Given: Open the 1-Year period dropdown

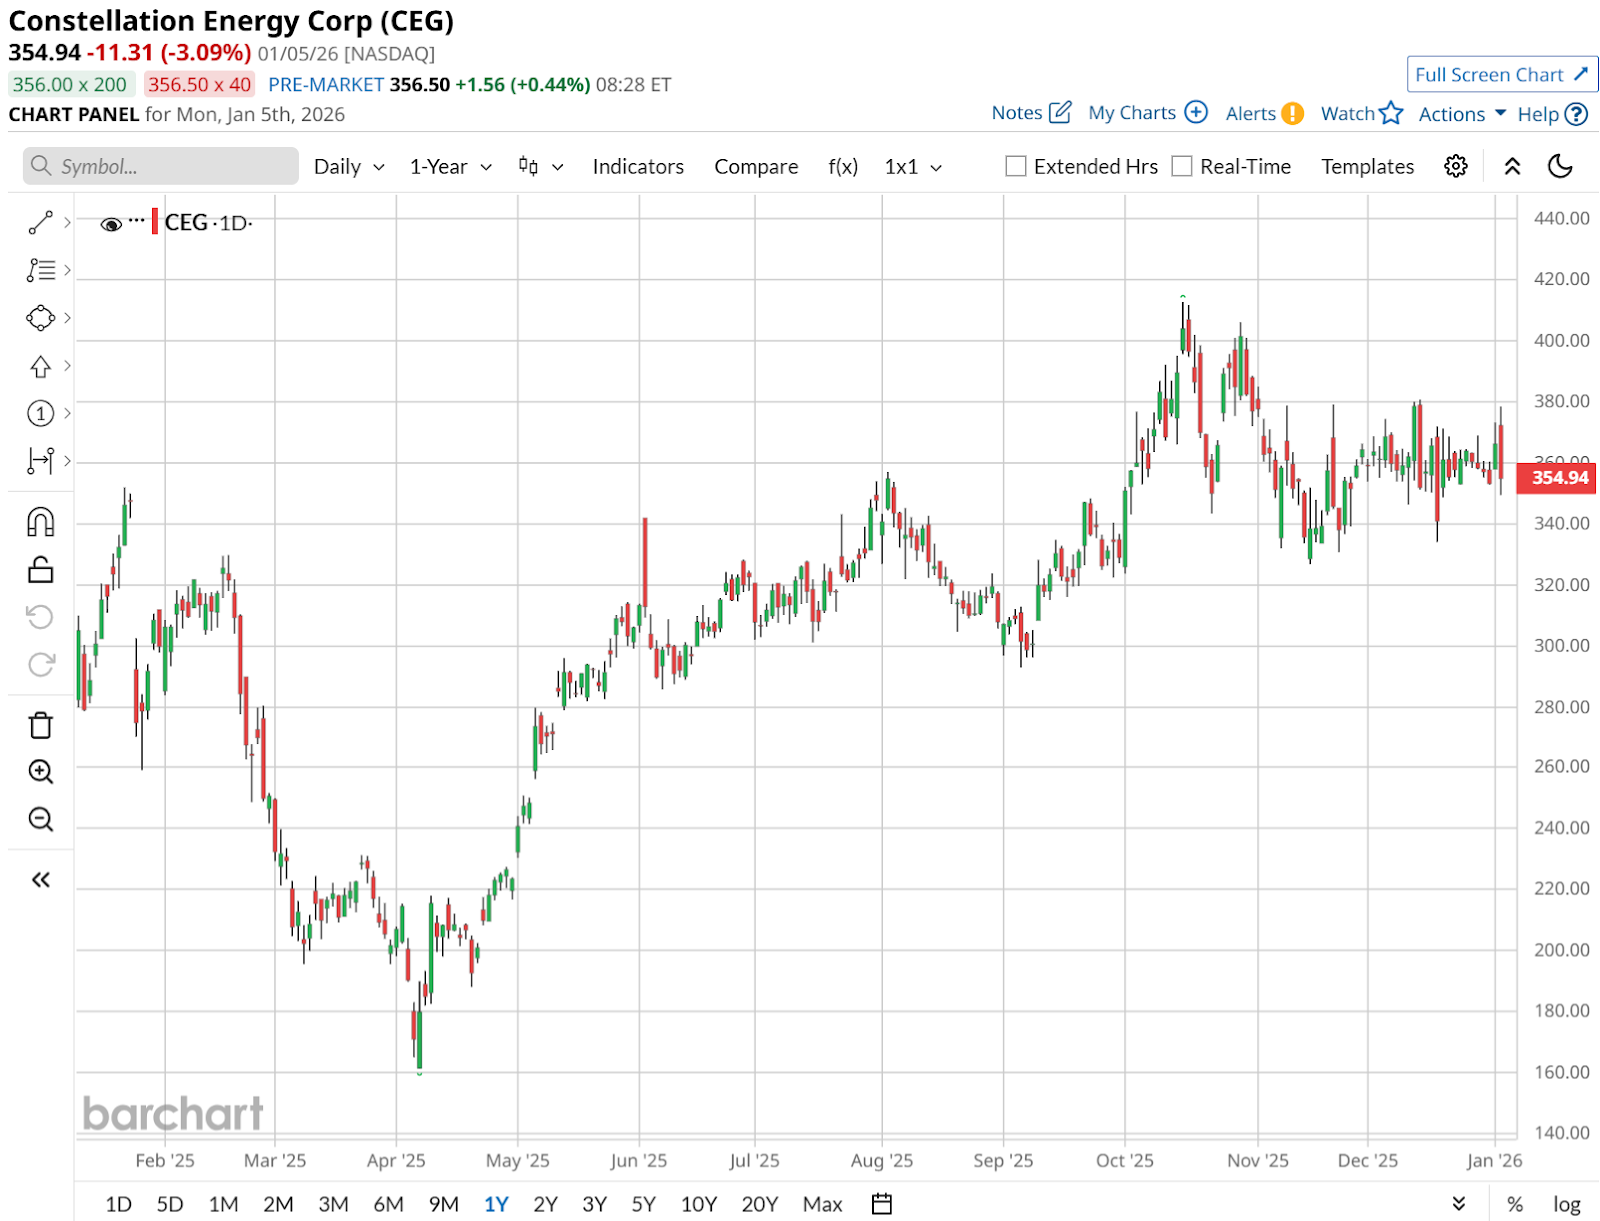Looking at the screenshot, I should click(x=451, y=166).
